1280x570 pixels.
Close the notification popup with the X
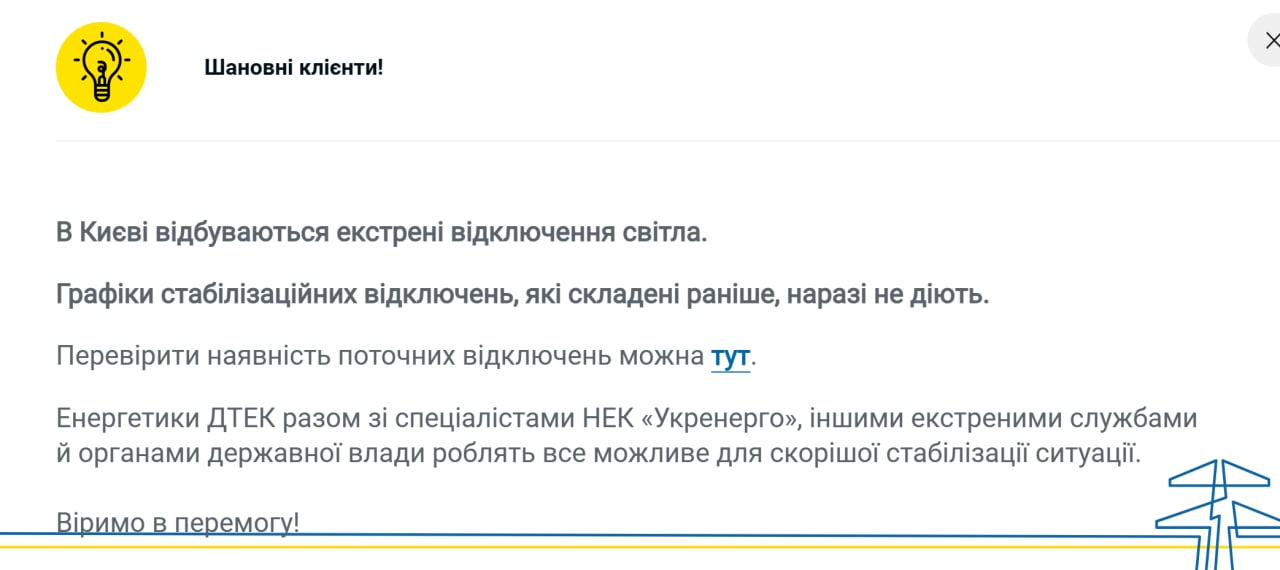pos(1270,42)
